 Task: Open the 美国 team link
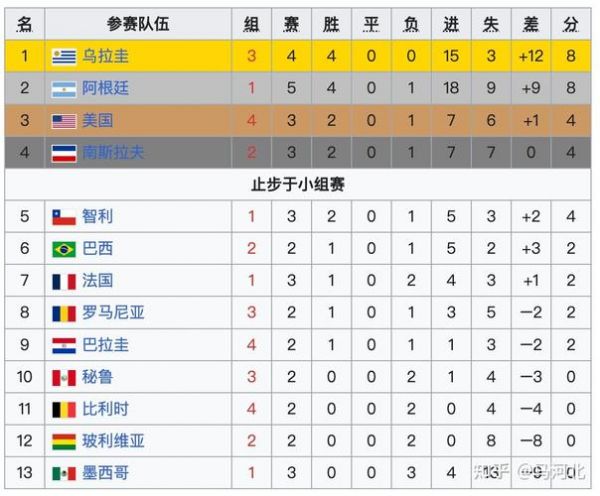click(x=98, y=121)
